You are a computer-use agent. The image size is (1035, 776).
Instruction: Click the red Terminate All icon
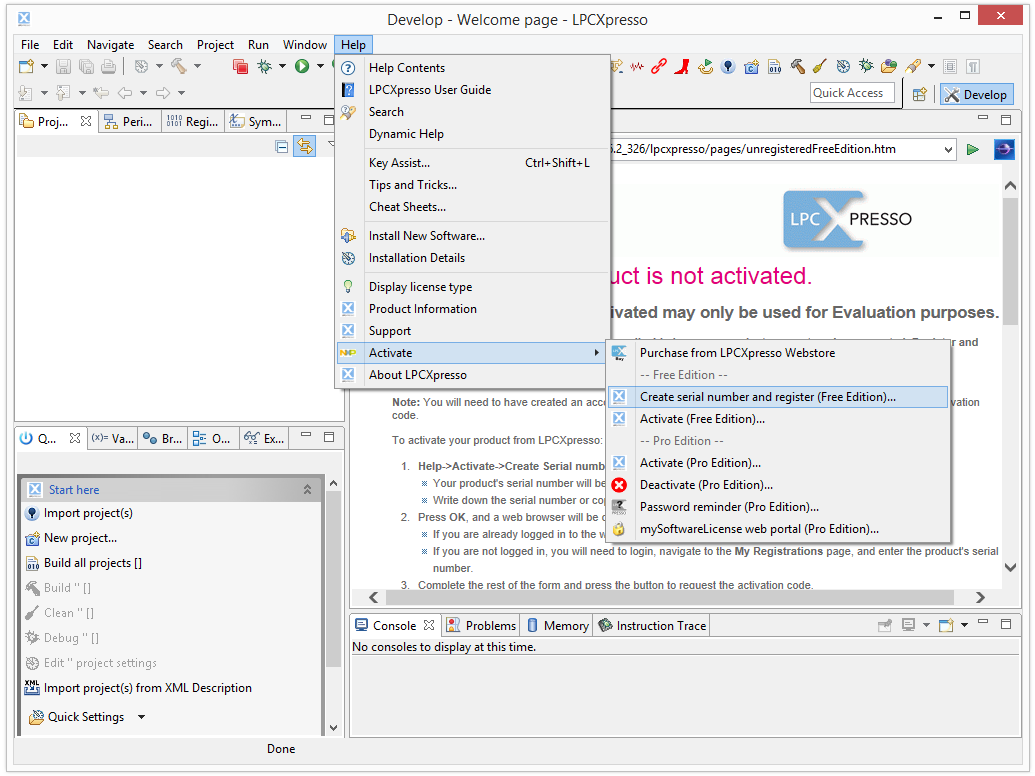point(240,66)
